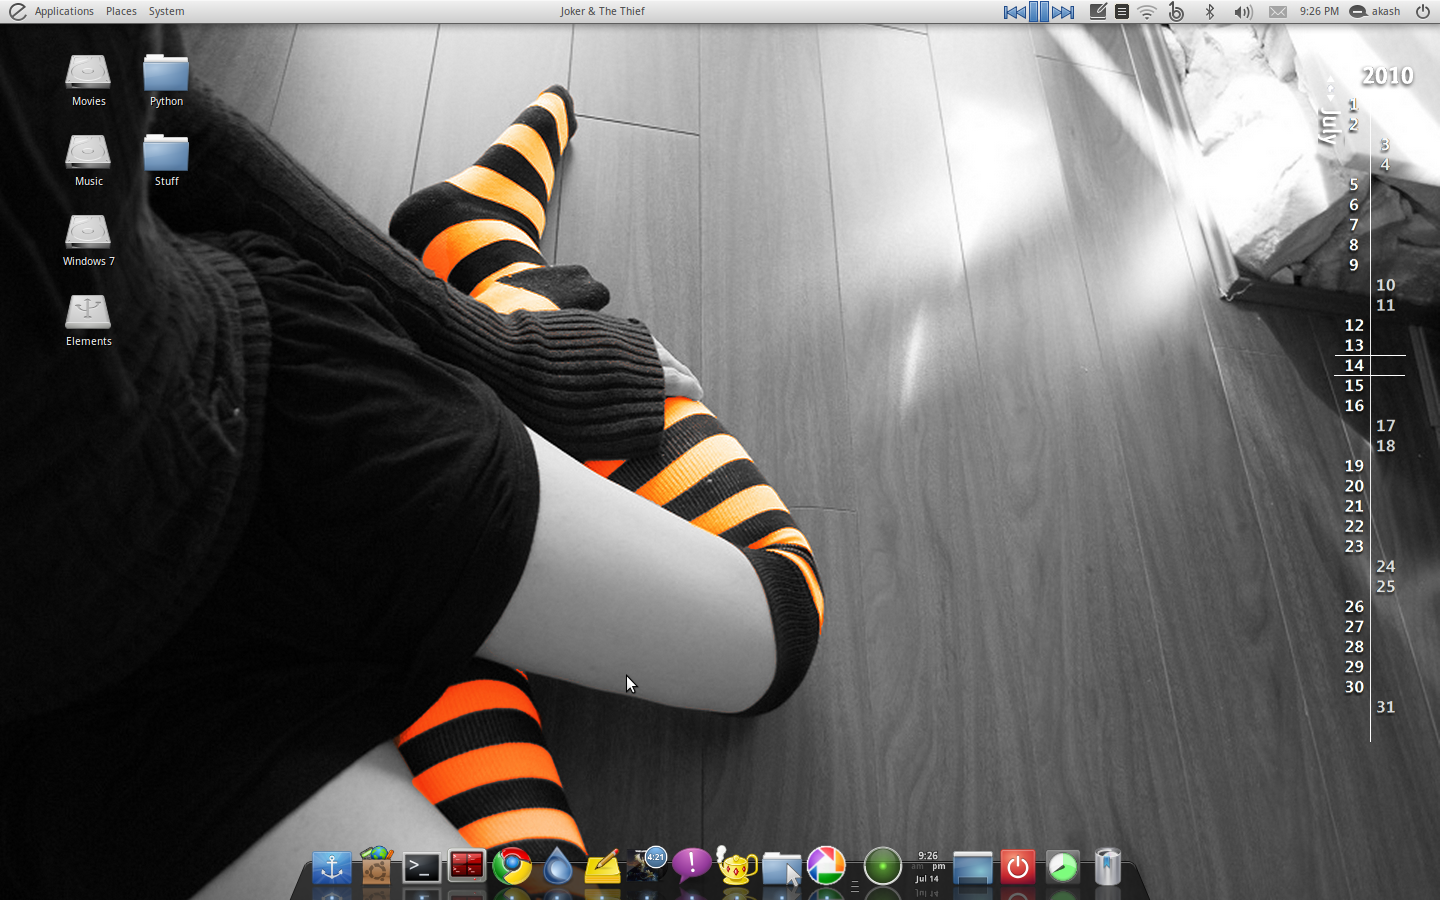Launch Google Chrome from dock
The height and width of the screenshot is (900, 1440).
click(511, 866)
